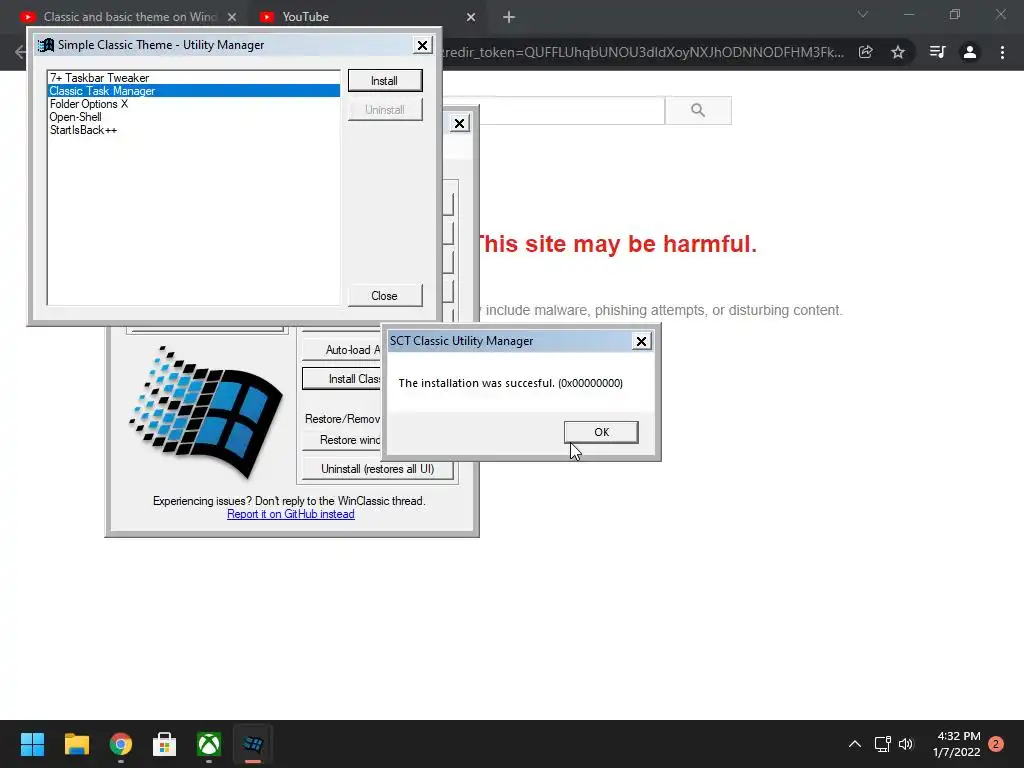Select Folder Options X in the list

pyautogui.click(x=193, y=104)
